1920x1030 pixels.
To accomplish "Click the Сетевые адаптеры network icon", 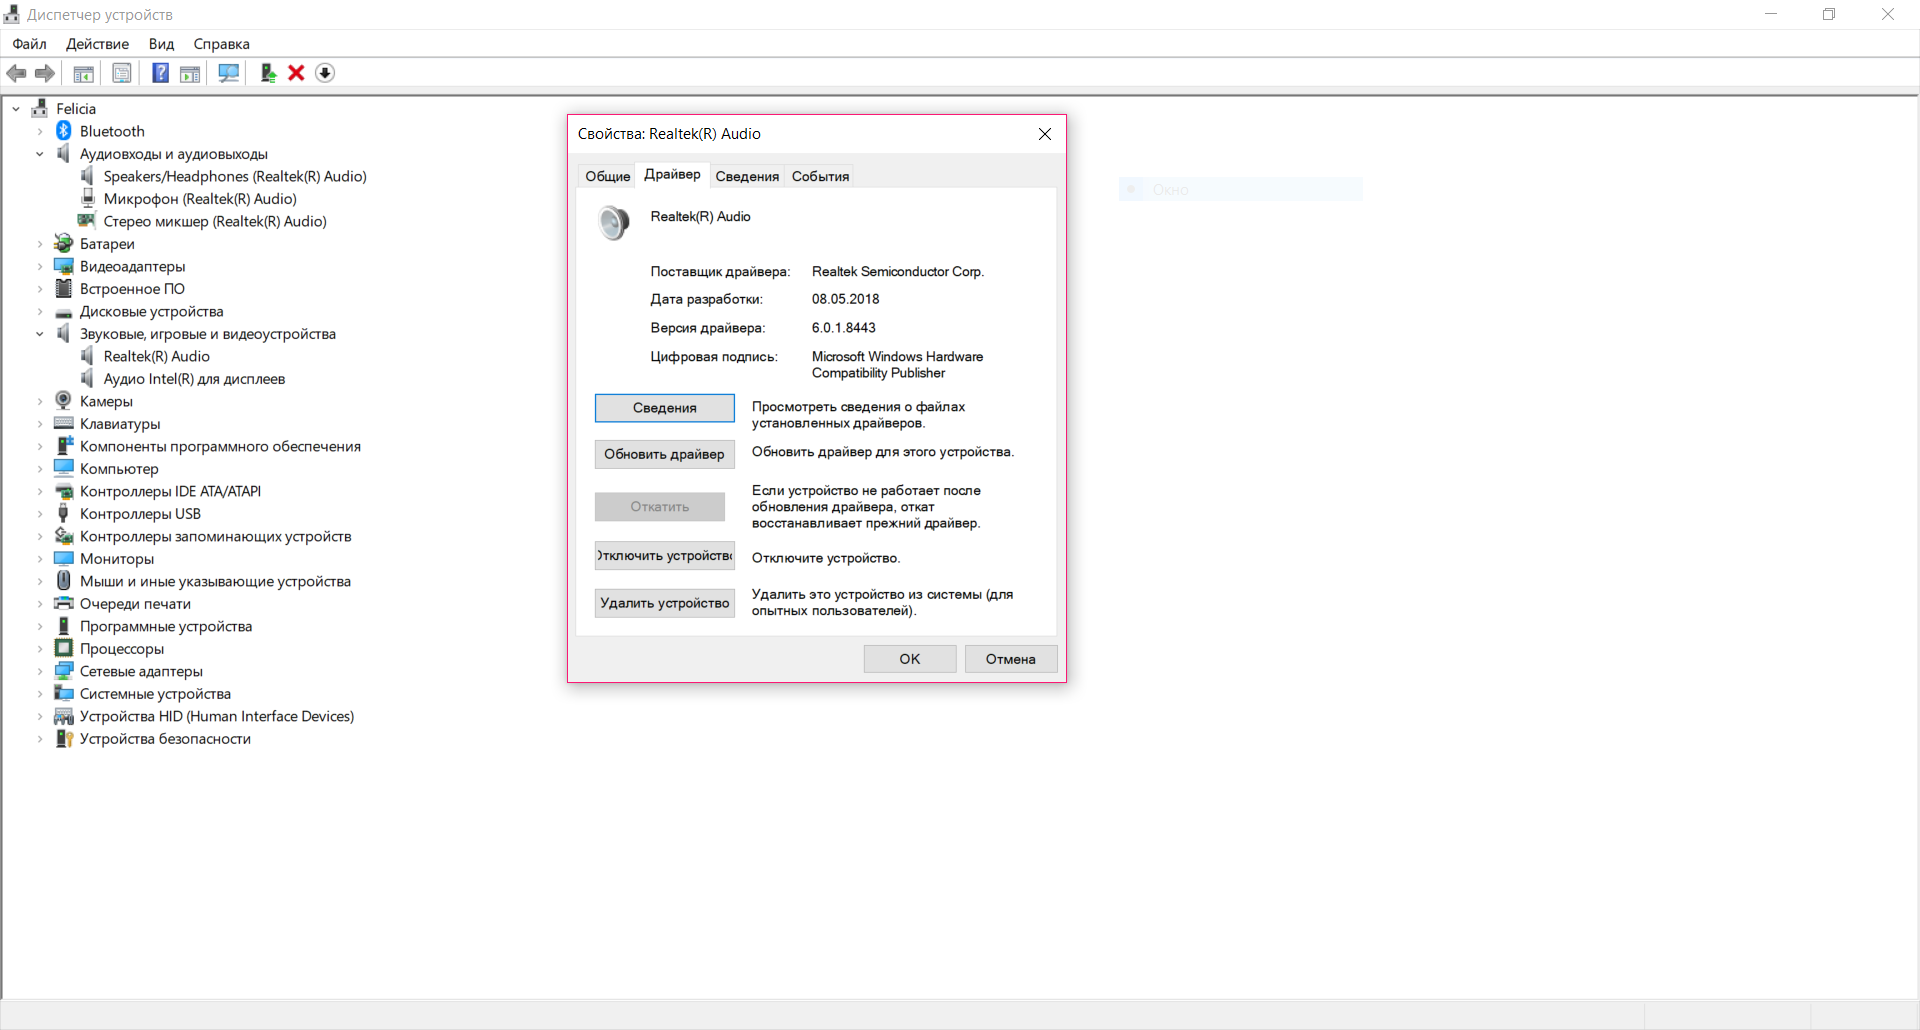I will [x=64, y=671].
